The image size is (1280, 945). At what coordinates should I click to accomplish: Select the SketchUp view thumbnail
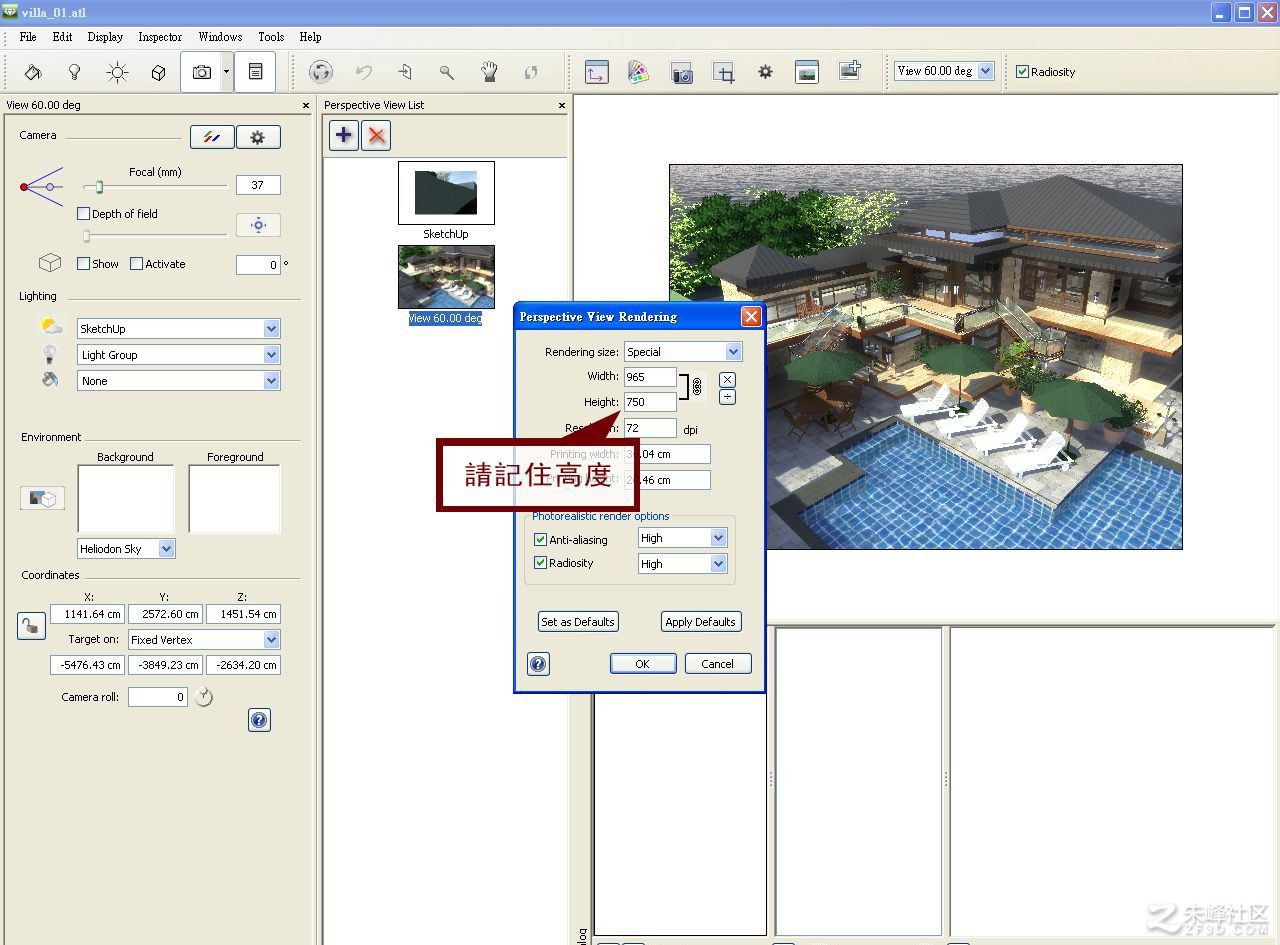point(446,194)
